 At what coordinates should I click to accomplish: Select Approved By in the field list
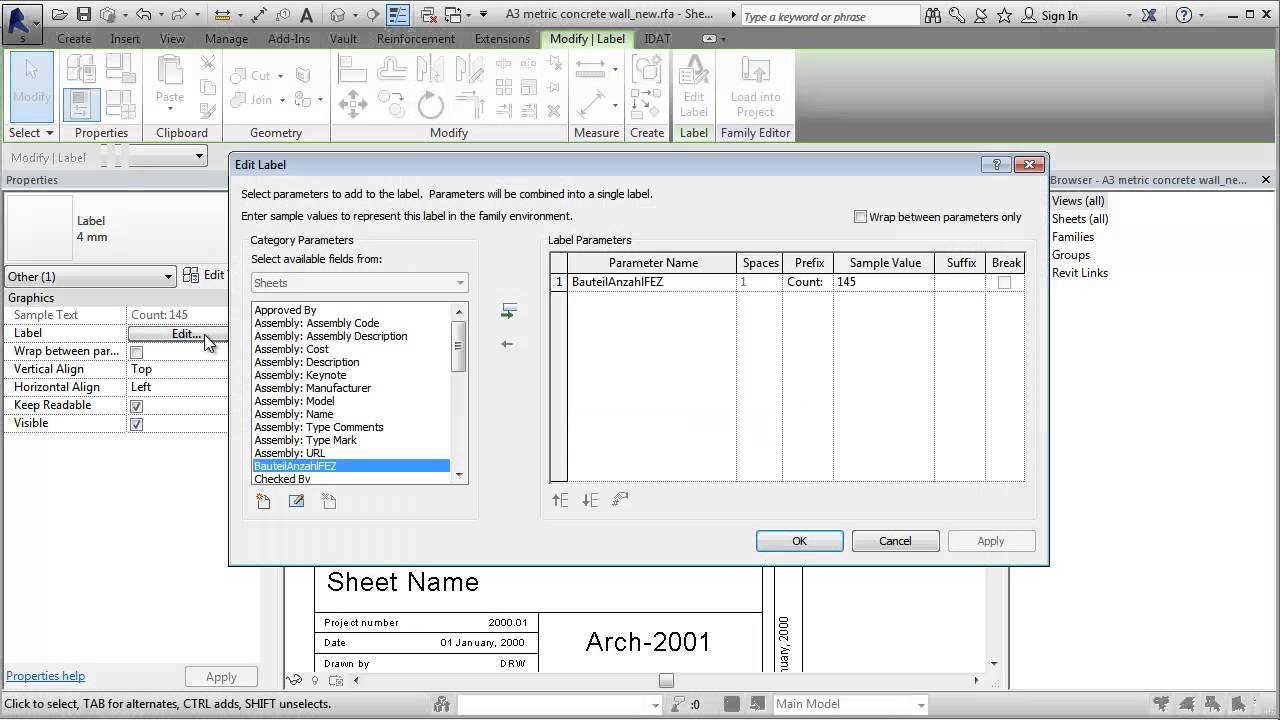pos(285,310)
